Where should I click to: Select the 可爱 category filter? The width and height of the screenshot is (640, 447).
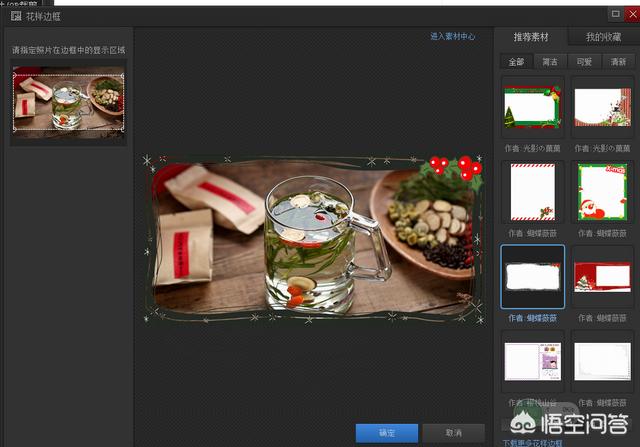pyautogui.click(x=584, y=62)
